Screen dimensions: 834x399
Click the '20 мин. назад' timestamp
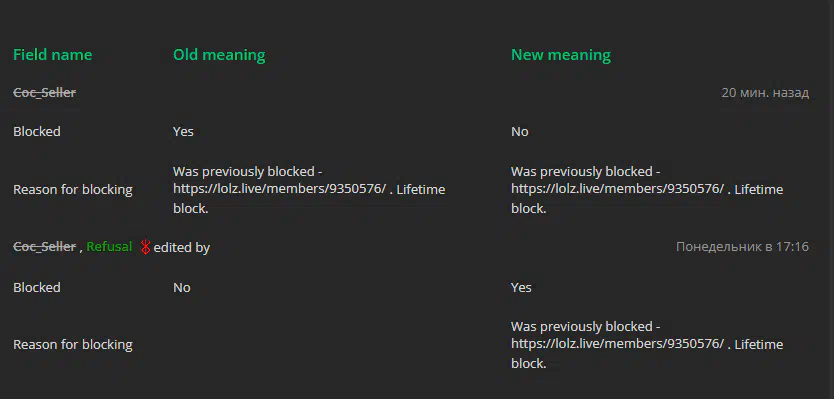[x=765, y=93]
